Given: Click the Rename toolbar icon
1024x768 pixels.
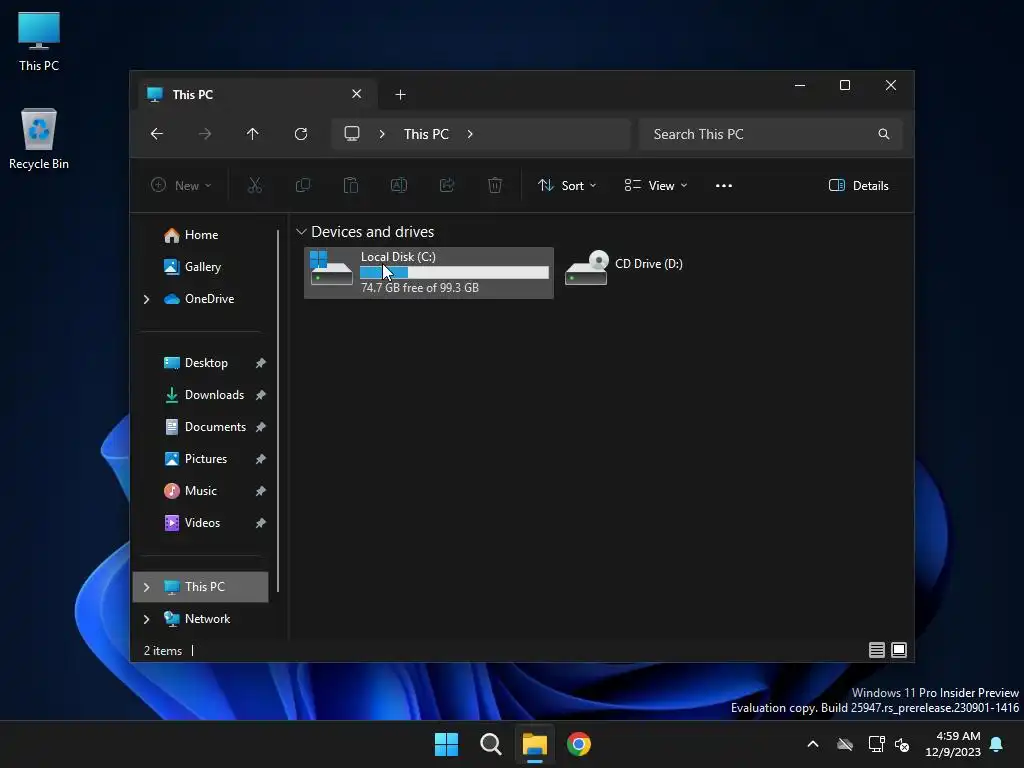Looking at the screenshot, I should pos(399,185).
